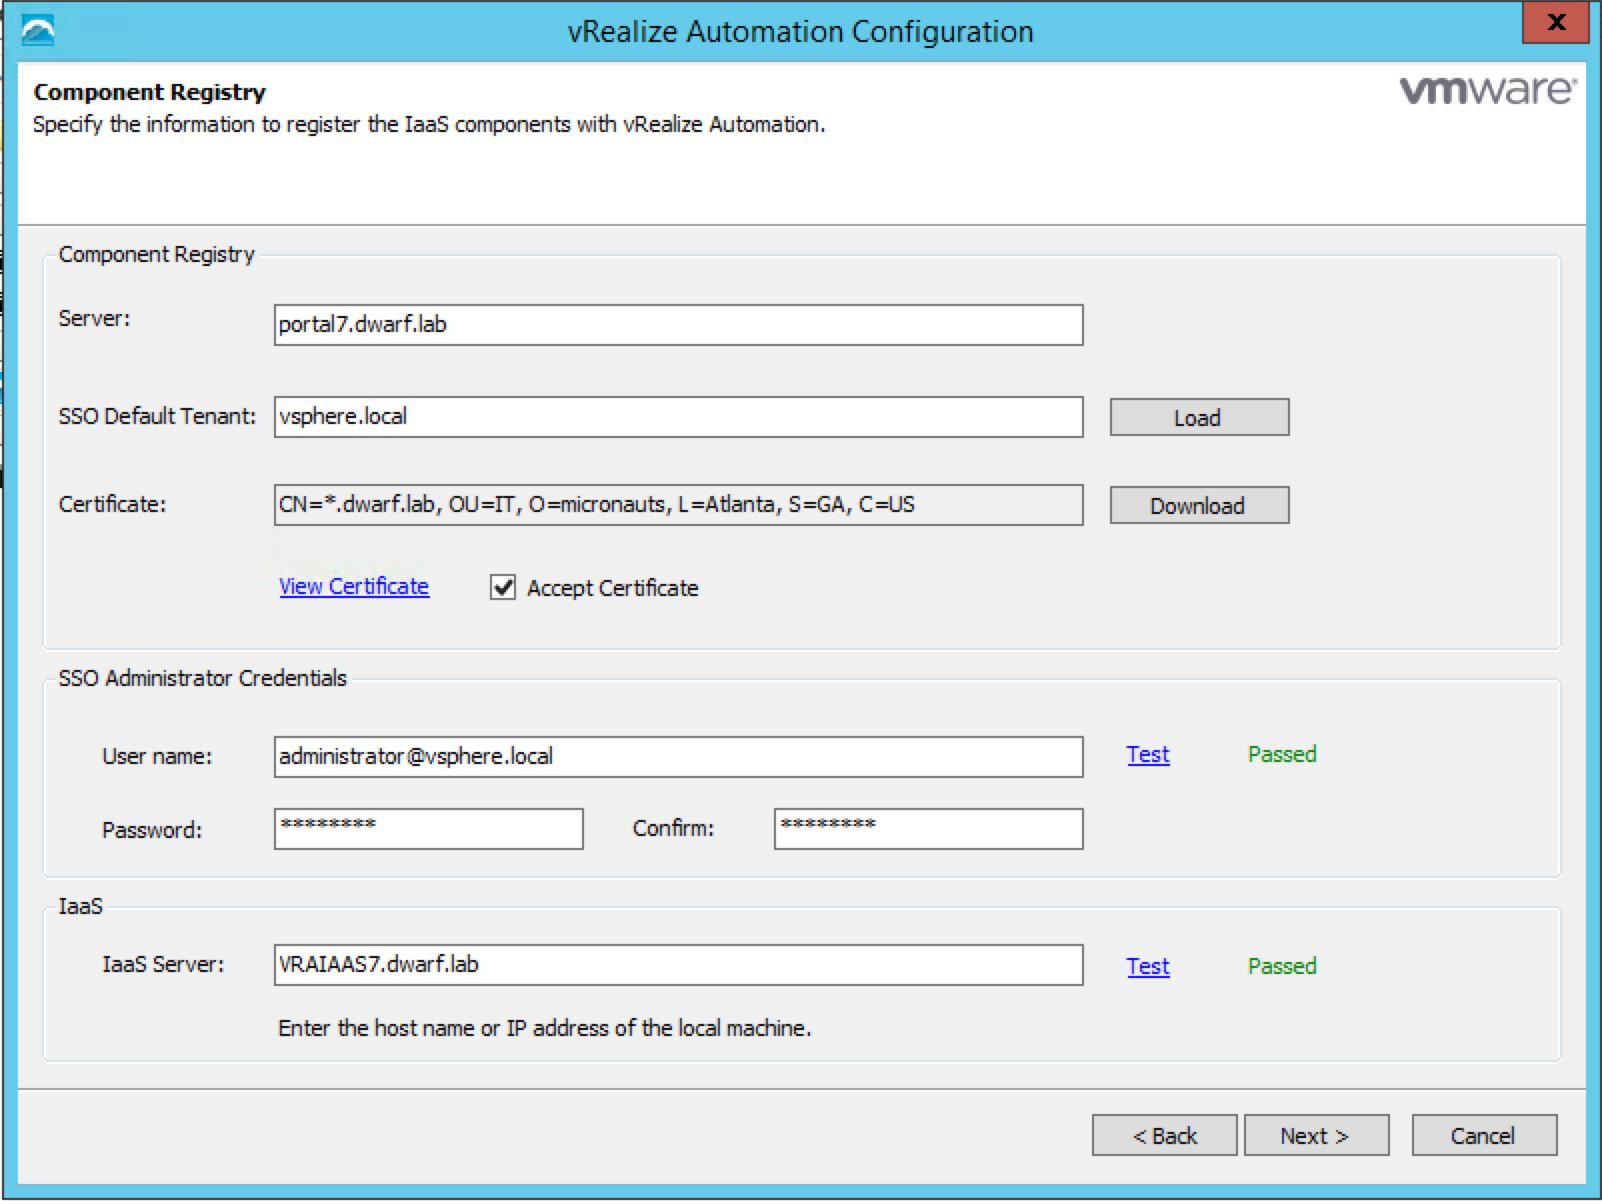Click into the Password field
Screen dimensions: 1602x1204
(428, 829)
